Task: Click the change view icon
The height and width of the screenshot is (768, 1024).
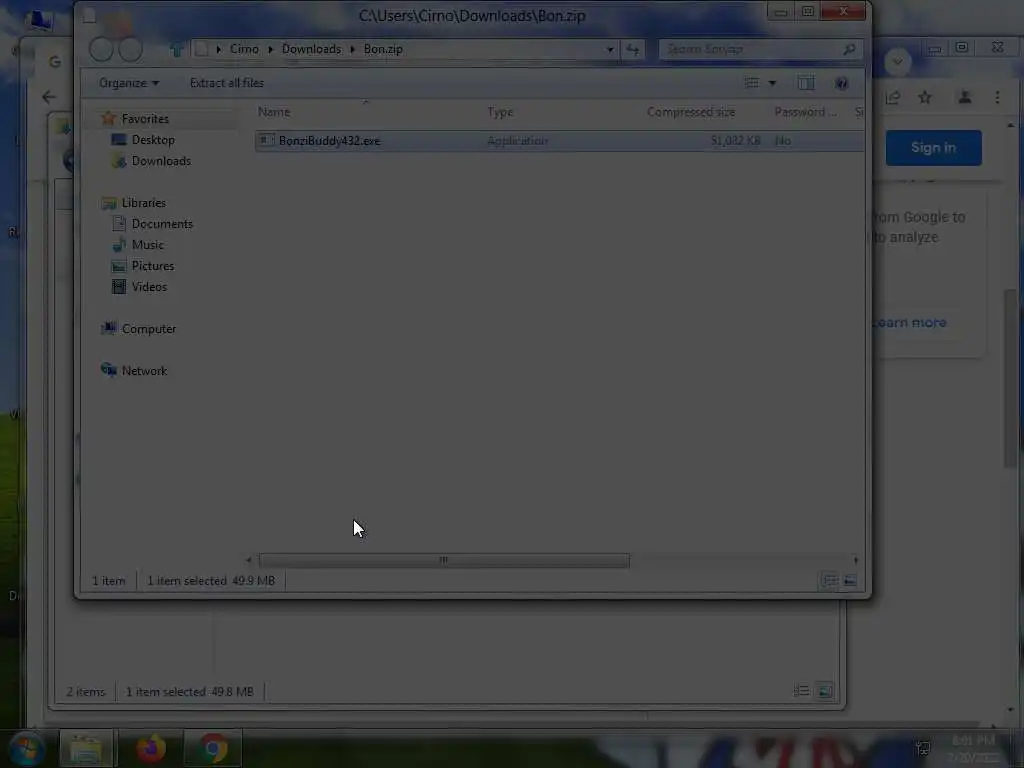Action: tap(752, 83)
